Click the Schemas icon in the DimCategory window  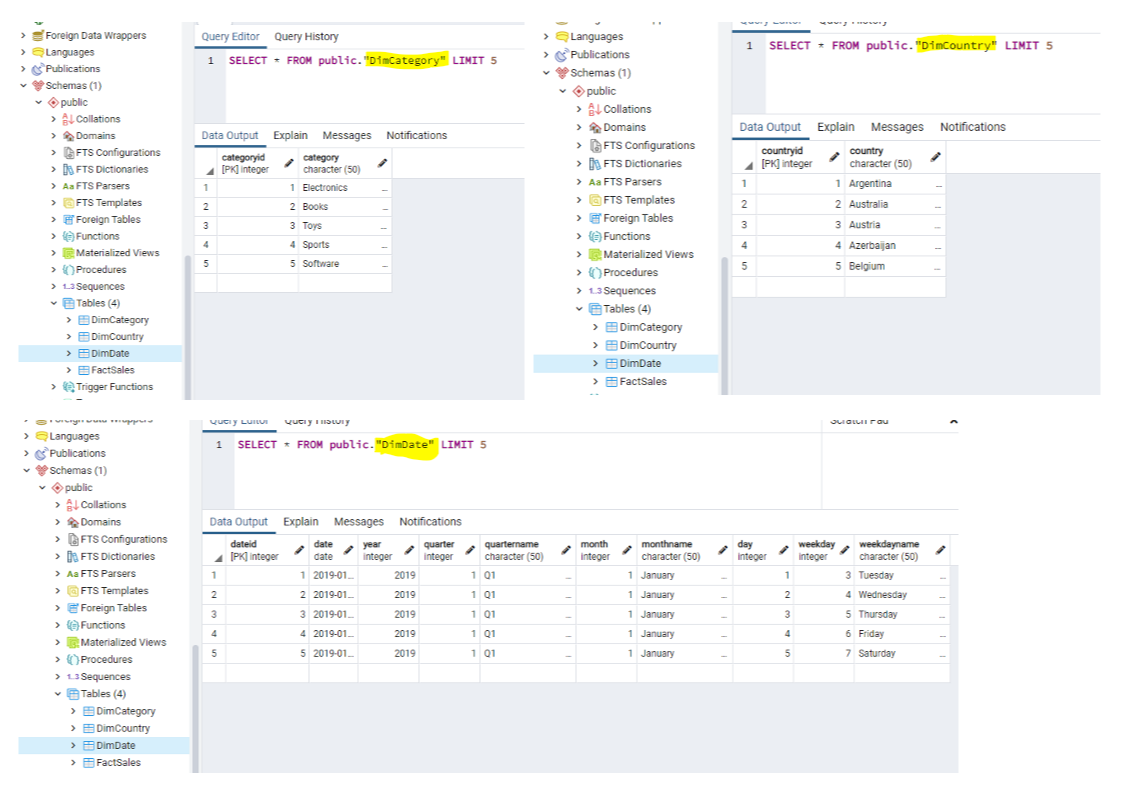pos(38,86)
